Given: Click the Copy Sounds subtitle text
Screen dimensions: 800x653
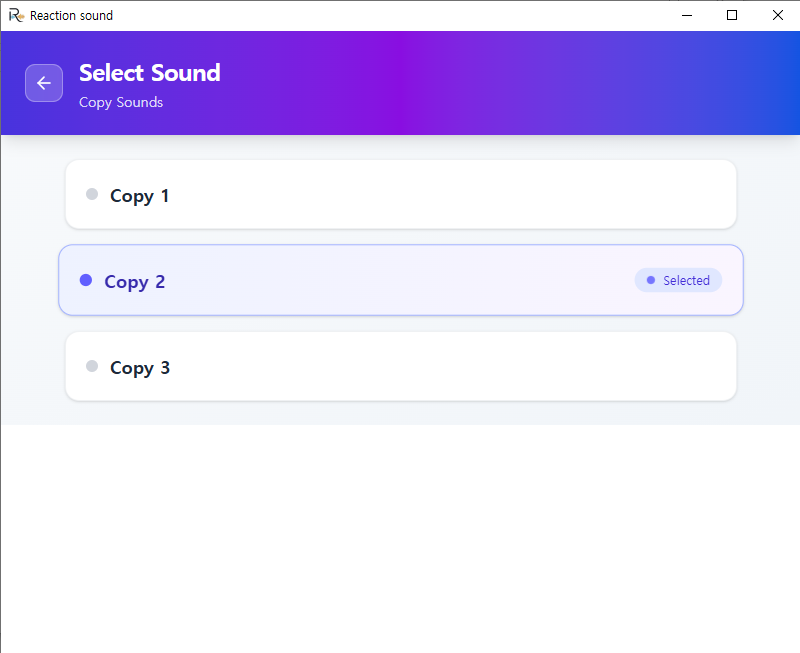Looking at the screenshot, I should (120, 102).
